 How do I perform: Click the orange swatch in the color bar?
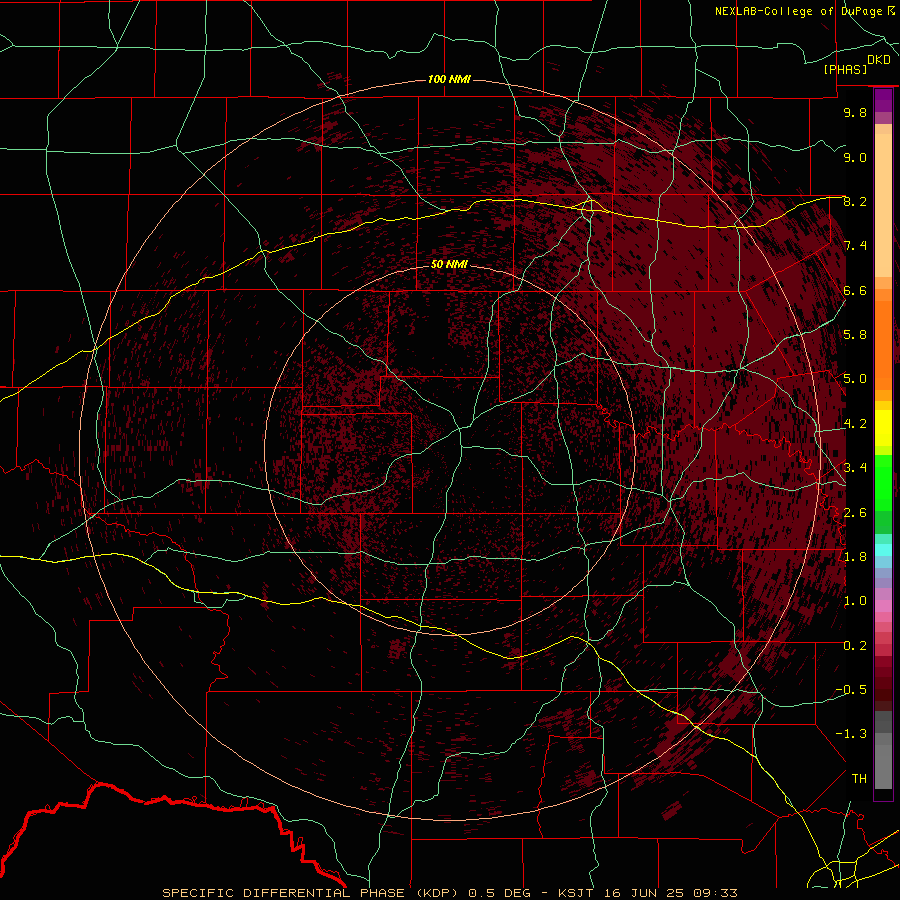(883, 344)
